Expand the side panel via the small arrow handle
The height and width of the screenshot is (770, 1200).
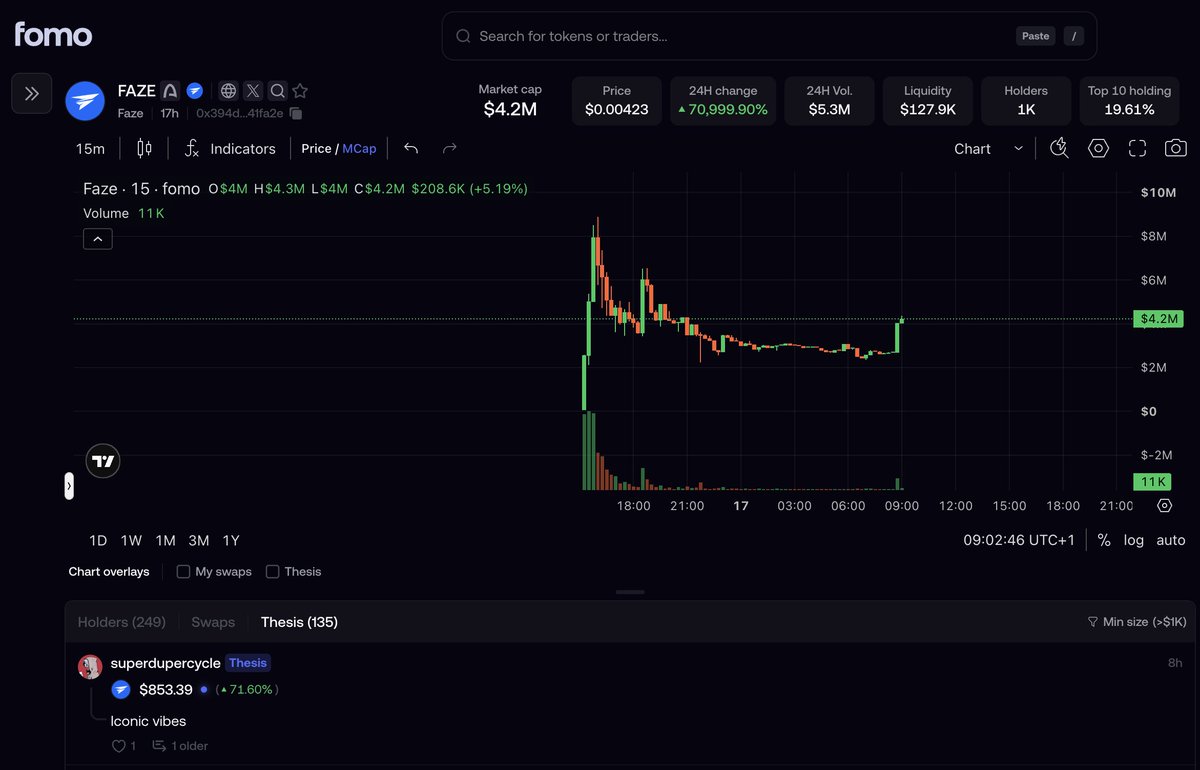click(69, 486)
